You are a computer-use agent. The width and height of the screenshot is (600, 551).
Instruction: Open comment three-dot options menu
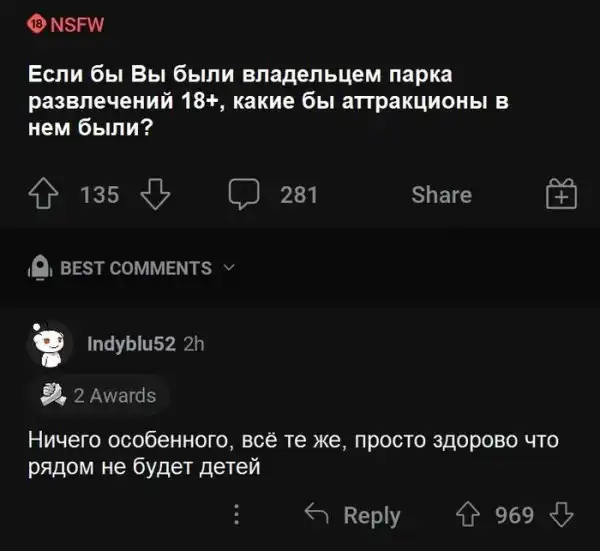(x=237, y=515)
